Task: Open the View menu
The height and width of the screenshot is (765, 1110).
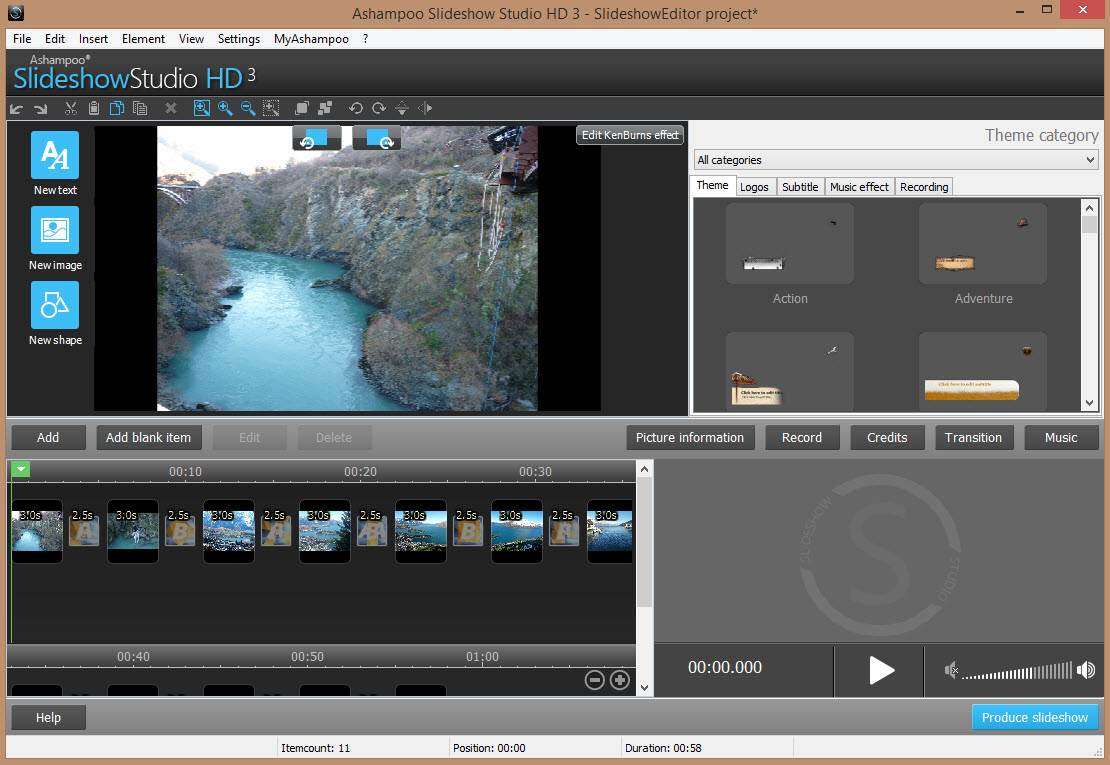Action: coord(191,39)
